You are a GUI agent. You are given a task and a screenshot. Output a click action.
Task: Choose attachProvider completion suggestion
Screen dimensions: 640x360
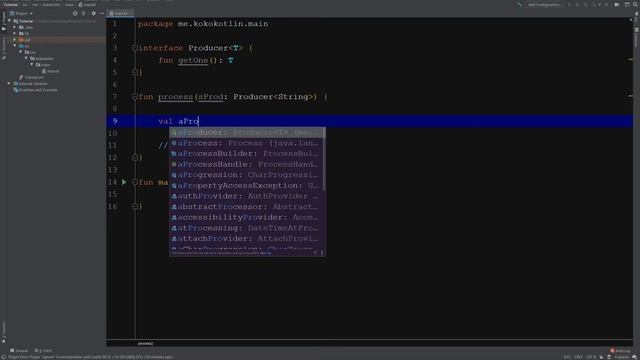247,238
